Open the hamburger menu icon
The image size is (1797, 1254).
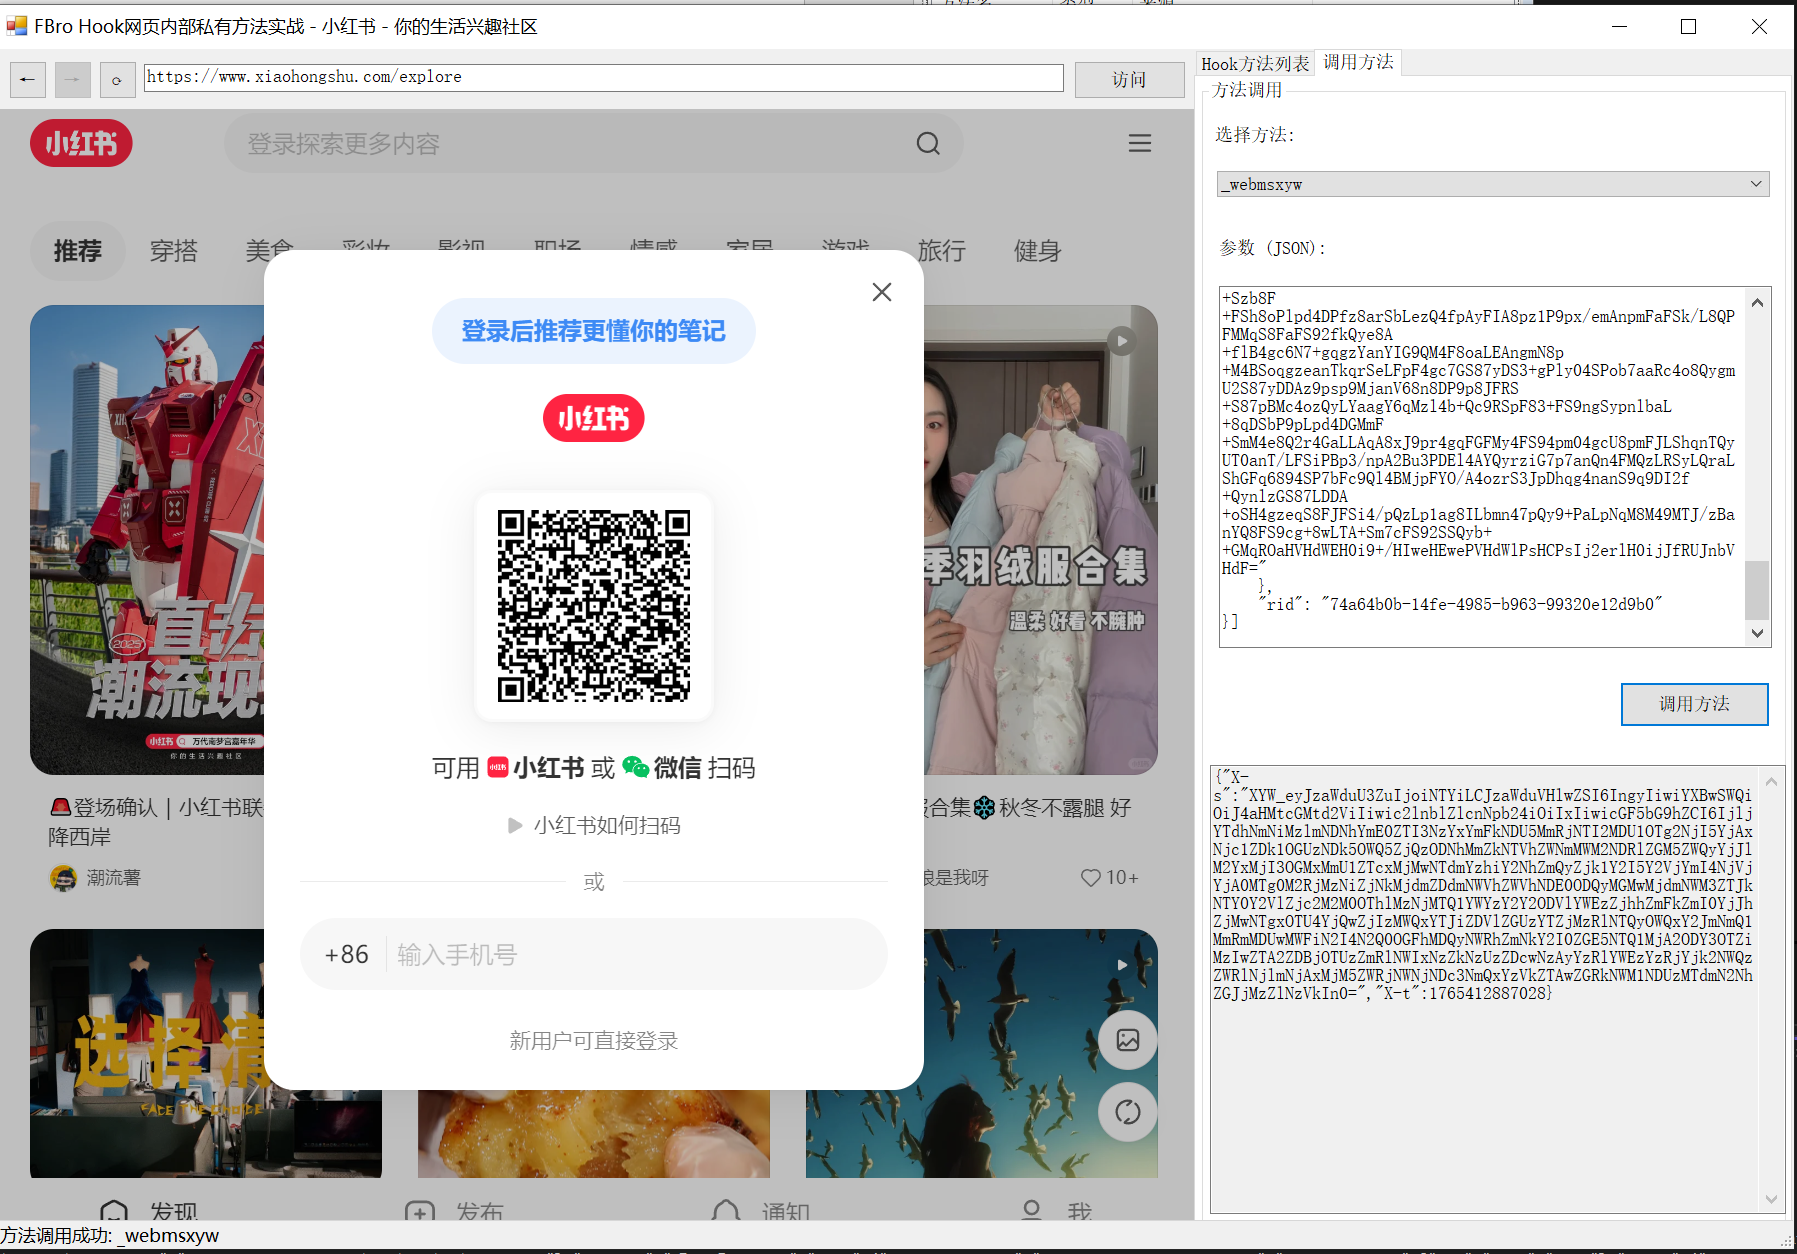click(1140, 143)
